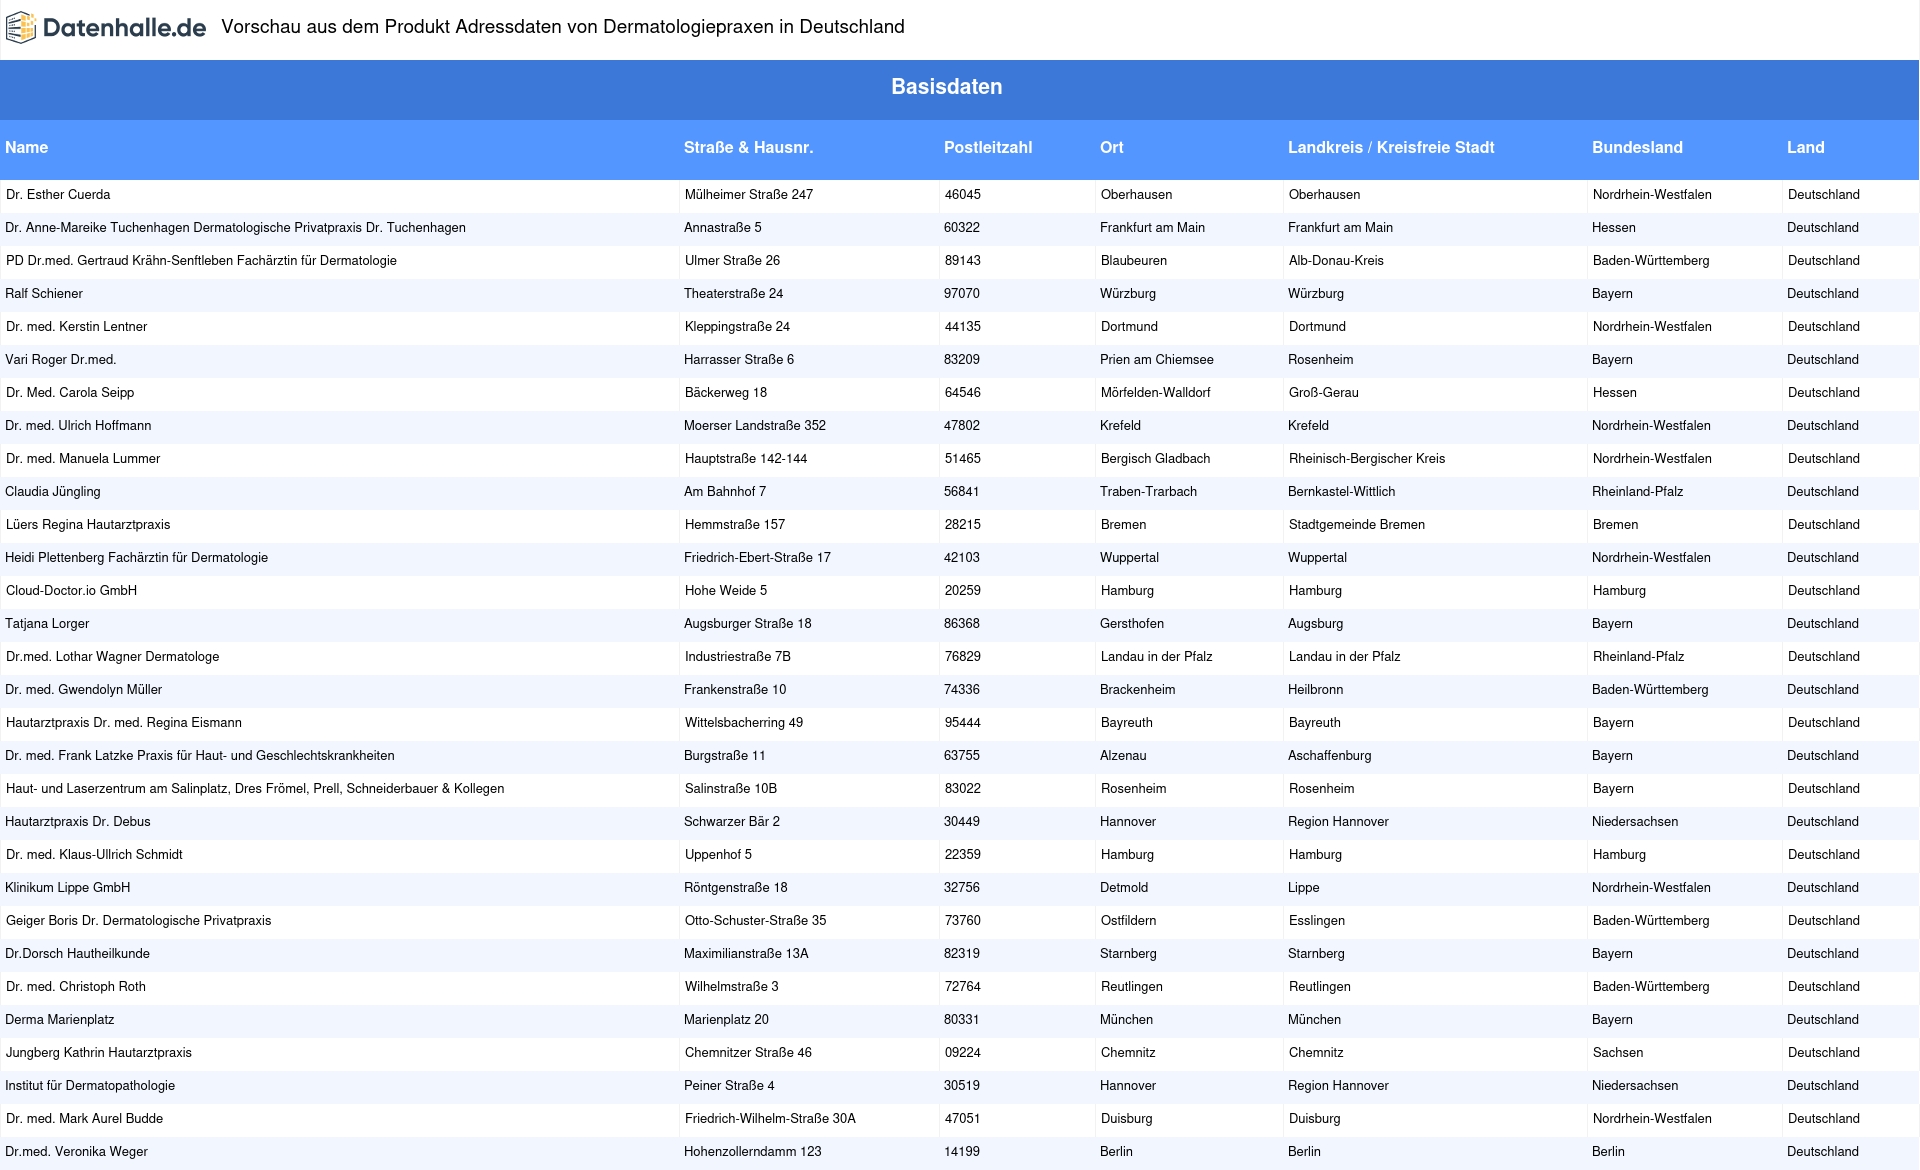The width and height of the screenshot is (1920, 1170).
Task: Click the name Tatjana Lorger
Action: (x=47, y=624)
